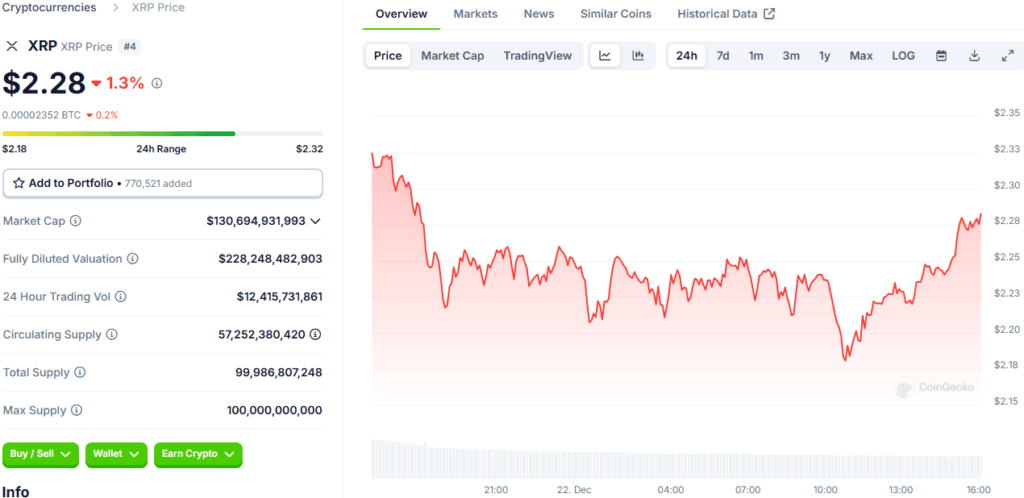Open the calendar date range picker
The width and height of the screenshot is (1024, 498).
click(x=941, y=56)
